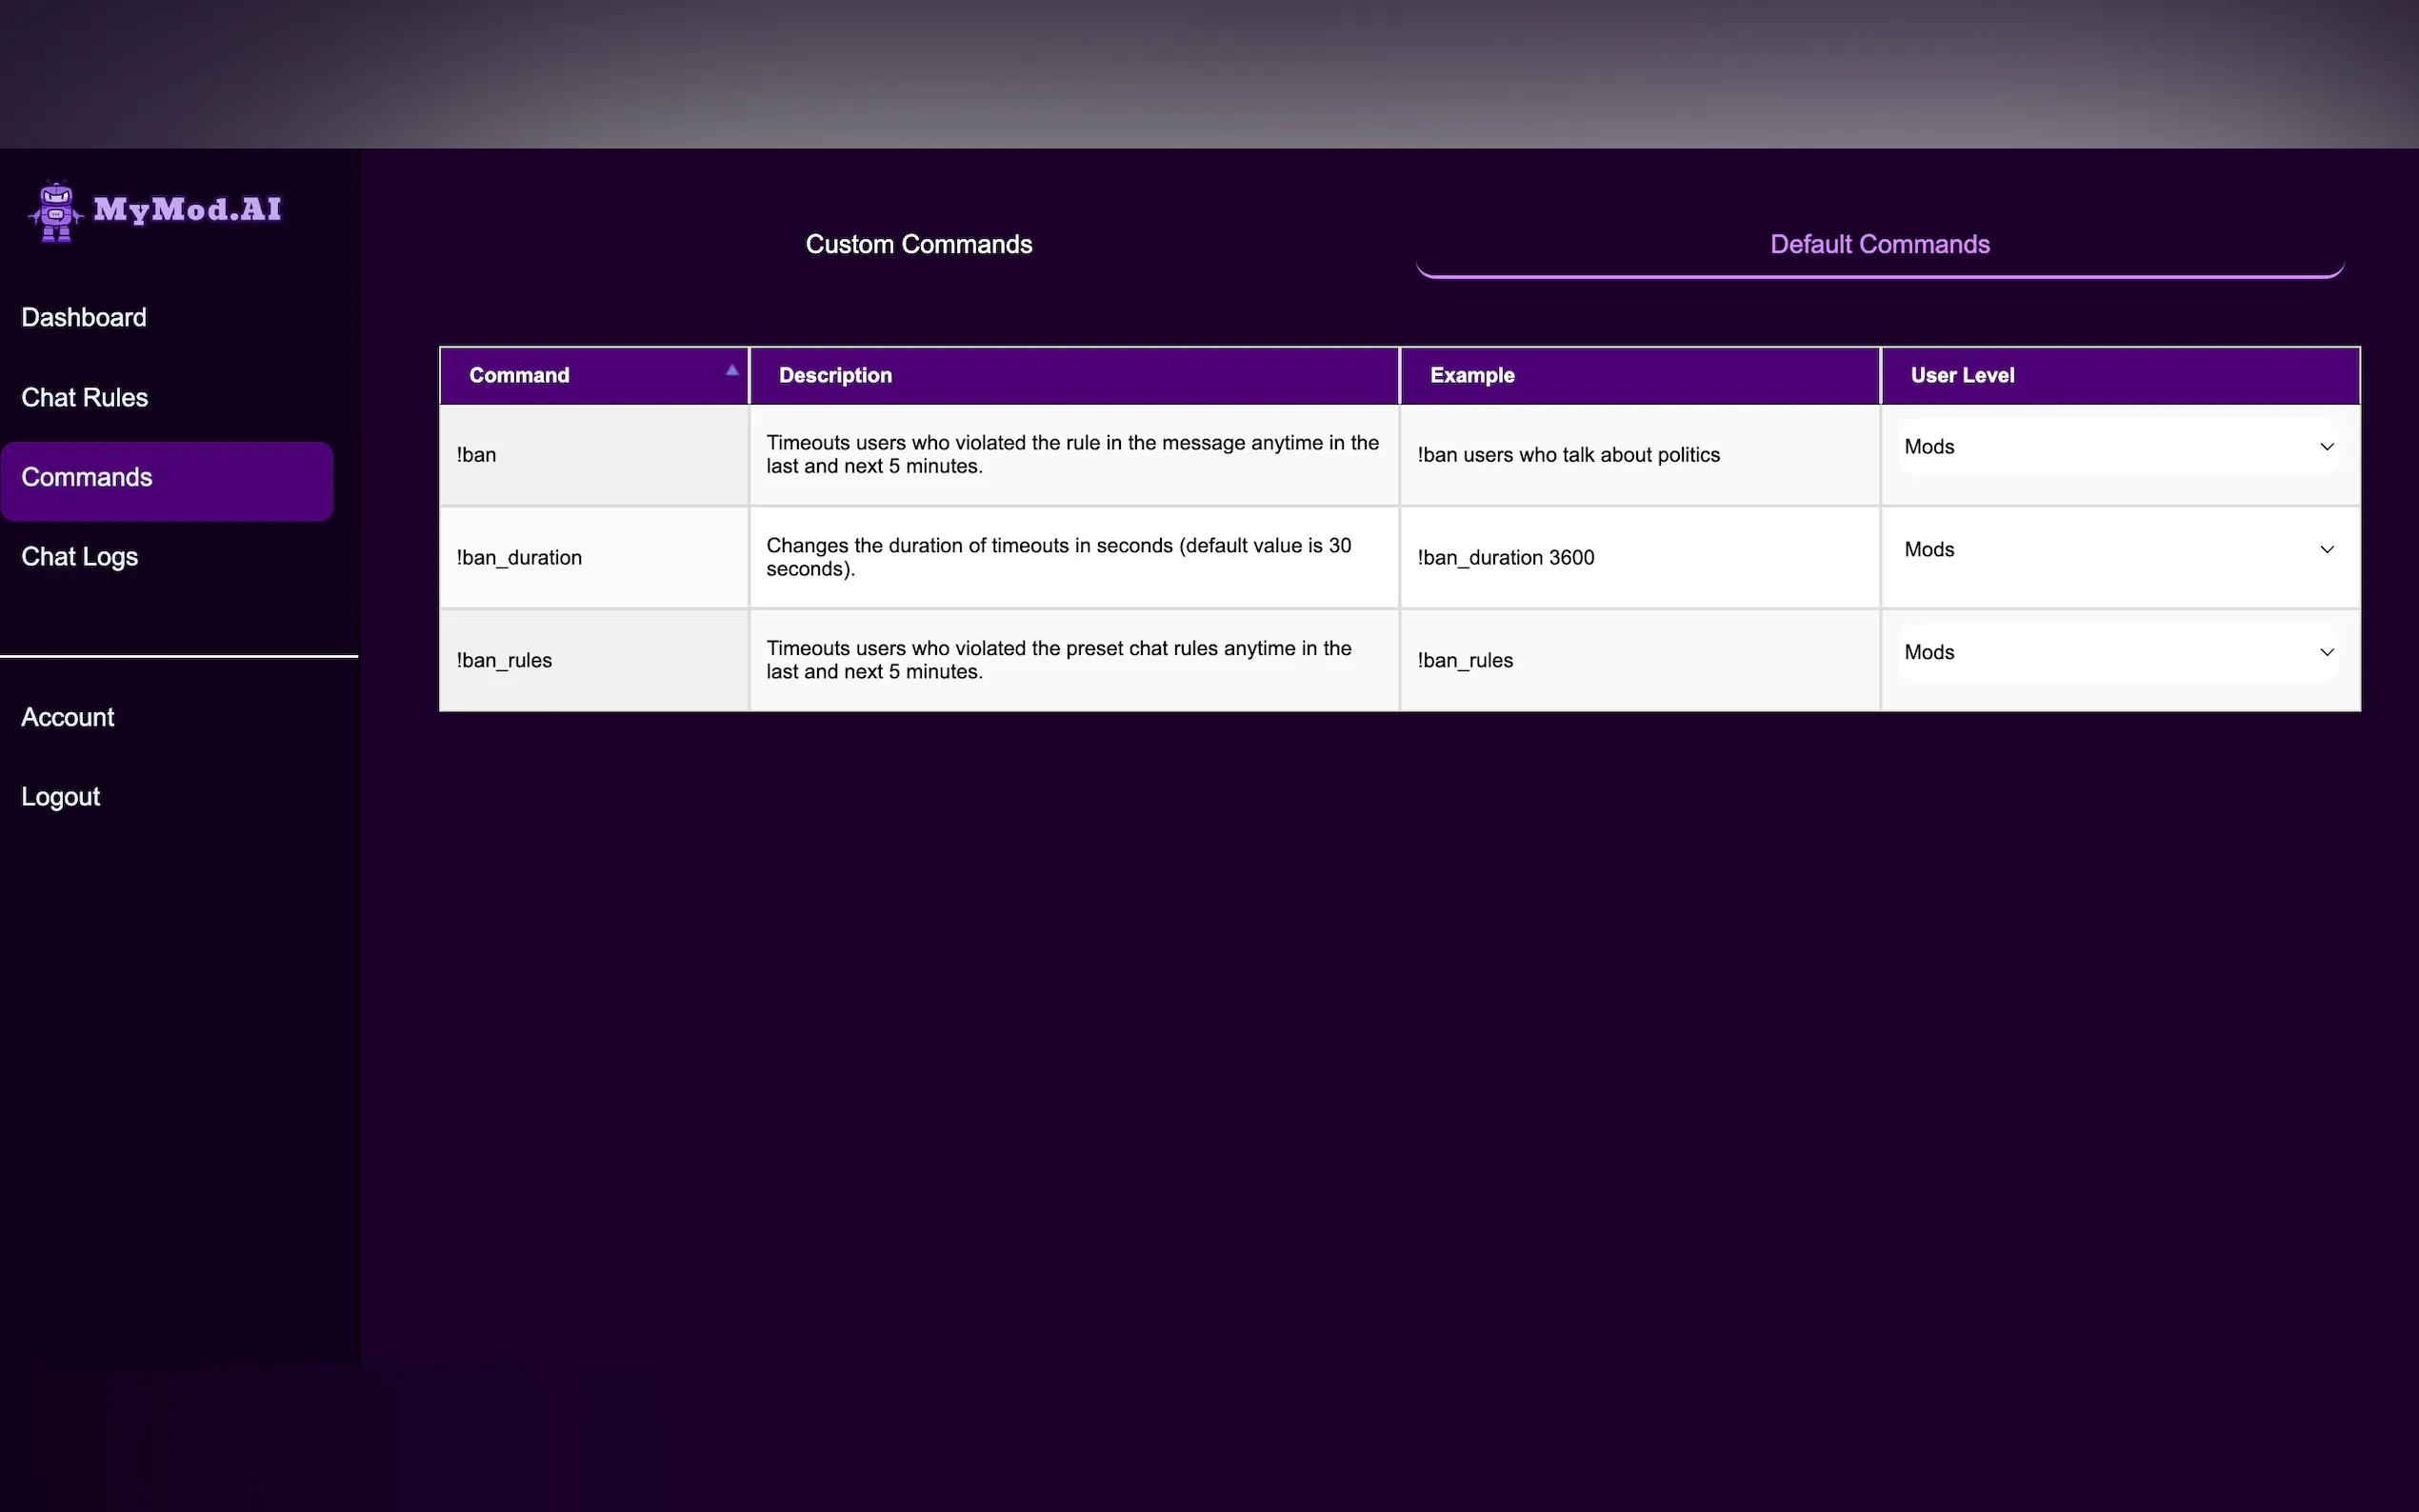Click the Example column header
The height and width of the screenshot is (1512, 2419).
(x=1472, y=376)
